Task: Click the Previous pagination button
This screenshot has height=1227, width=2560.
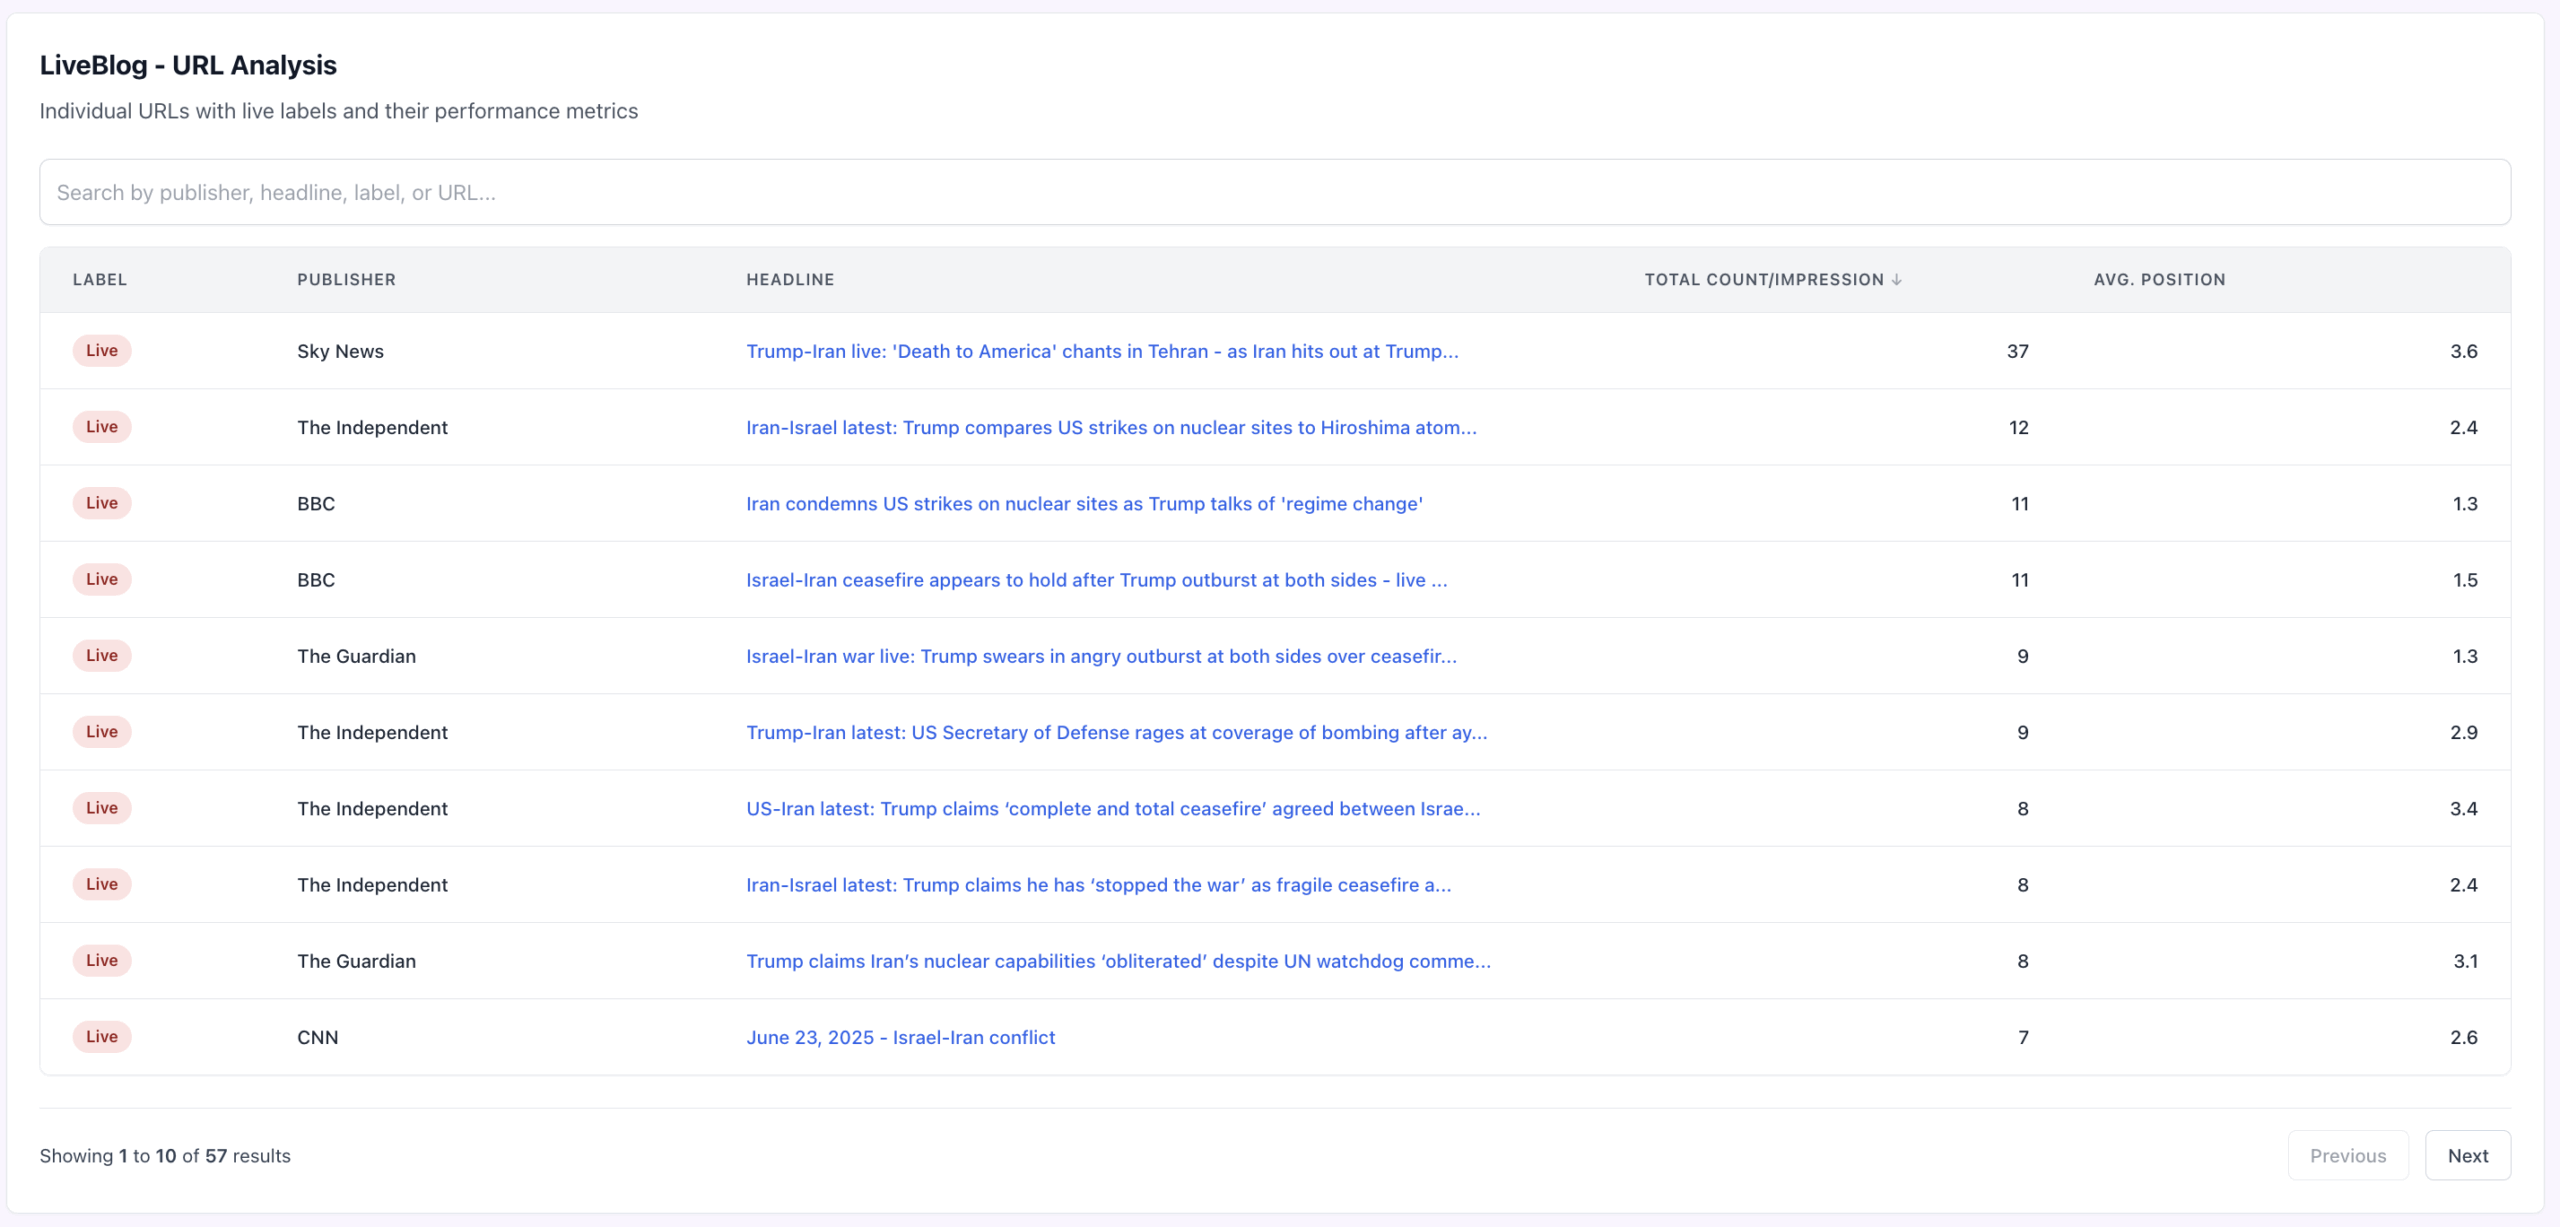Action: (x=2347, y=1156)
